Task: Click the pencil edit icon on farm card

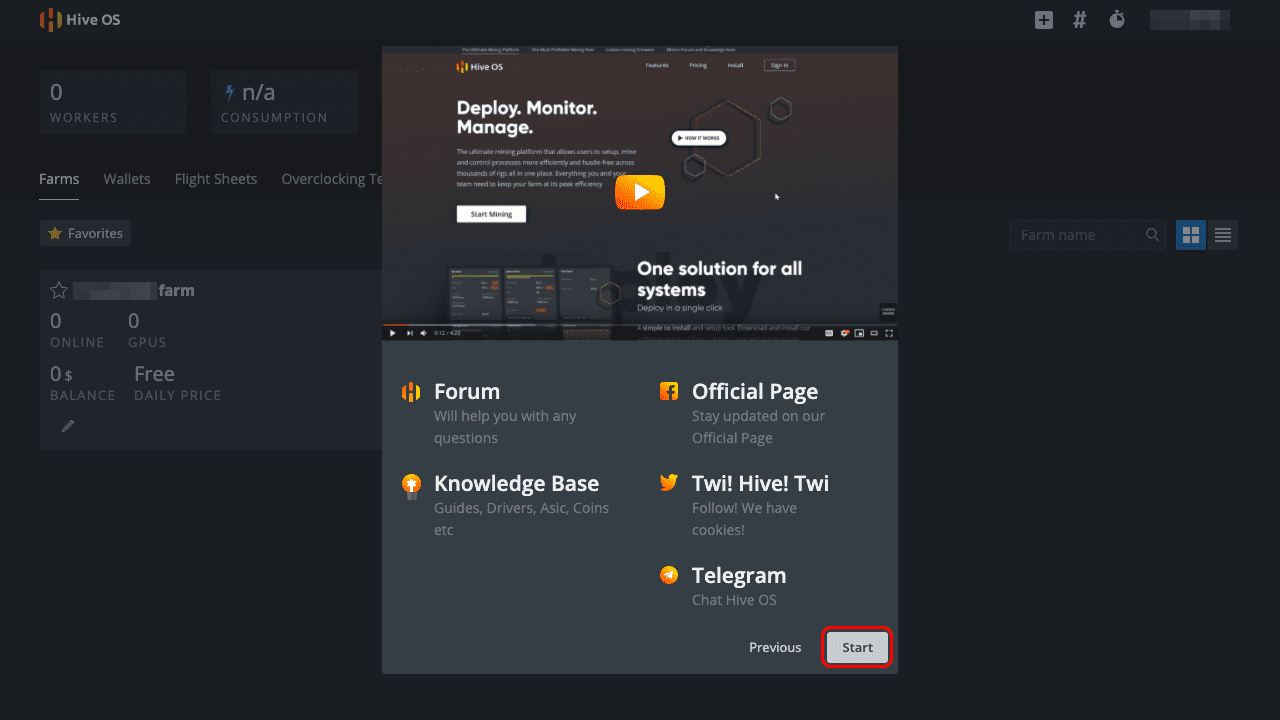Action: pos(68,426)
